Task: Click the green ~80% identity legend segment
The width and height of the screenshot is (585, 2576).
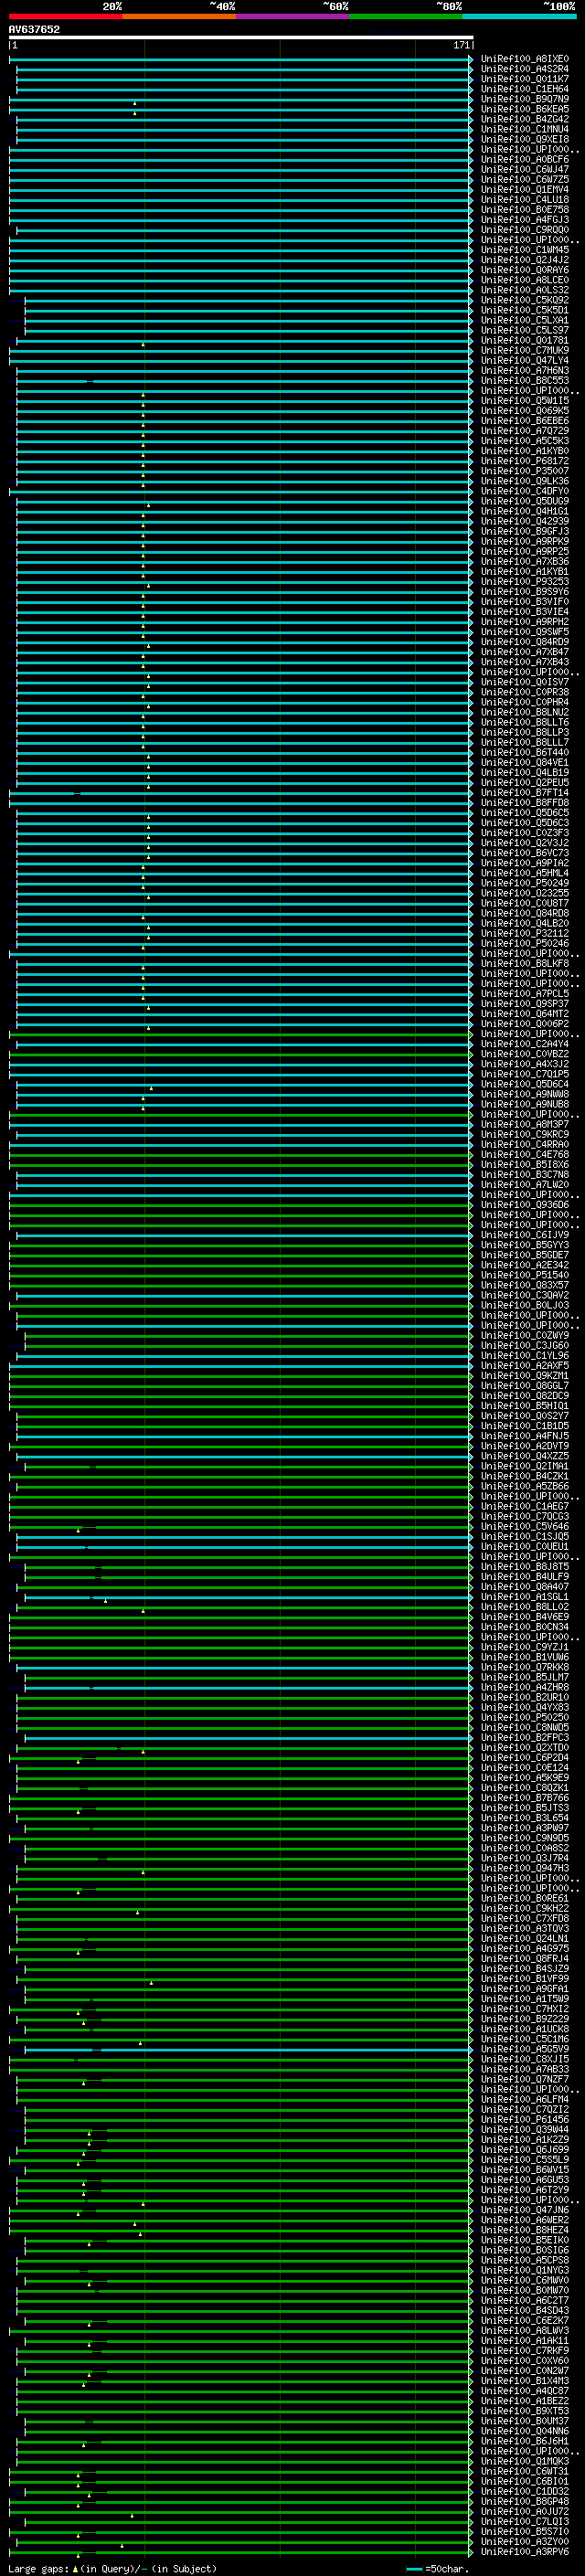Action: coord(406,16)
